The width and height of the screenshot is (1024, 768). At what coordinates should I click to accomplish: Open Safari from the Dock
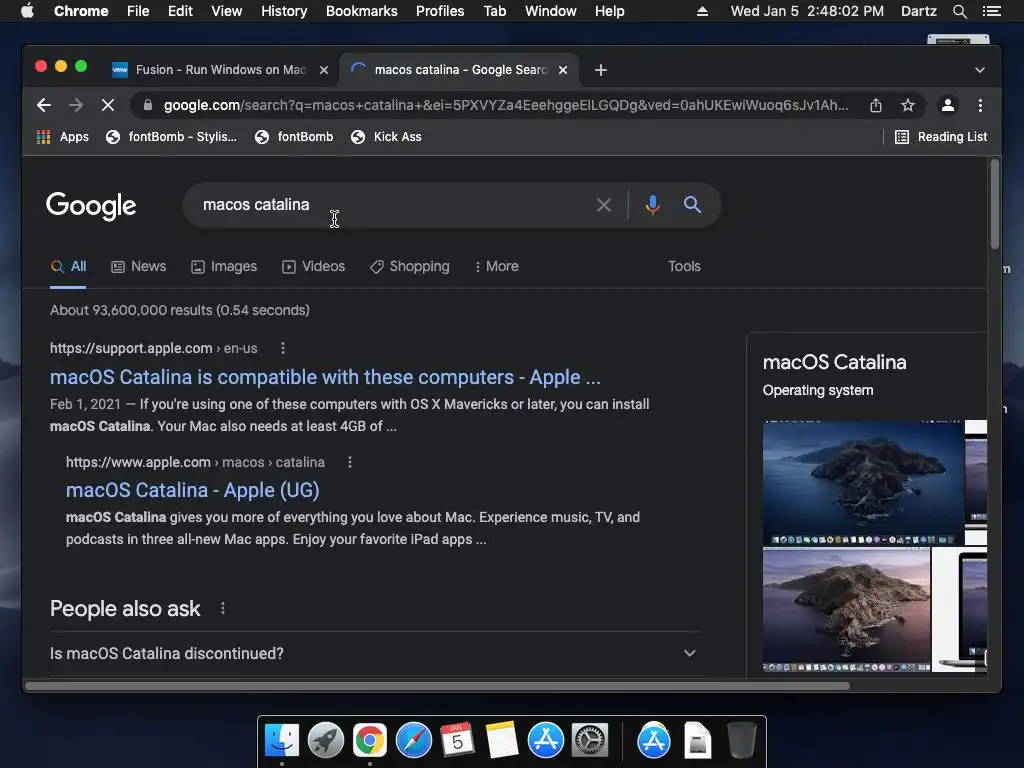tap(414, 741)
